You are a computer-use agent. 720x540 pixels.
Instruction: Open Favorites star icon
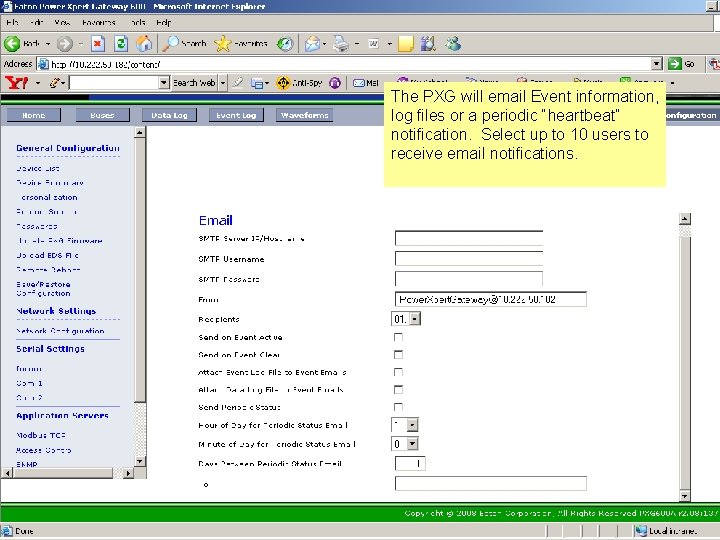point(223,44)
